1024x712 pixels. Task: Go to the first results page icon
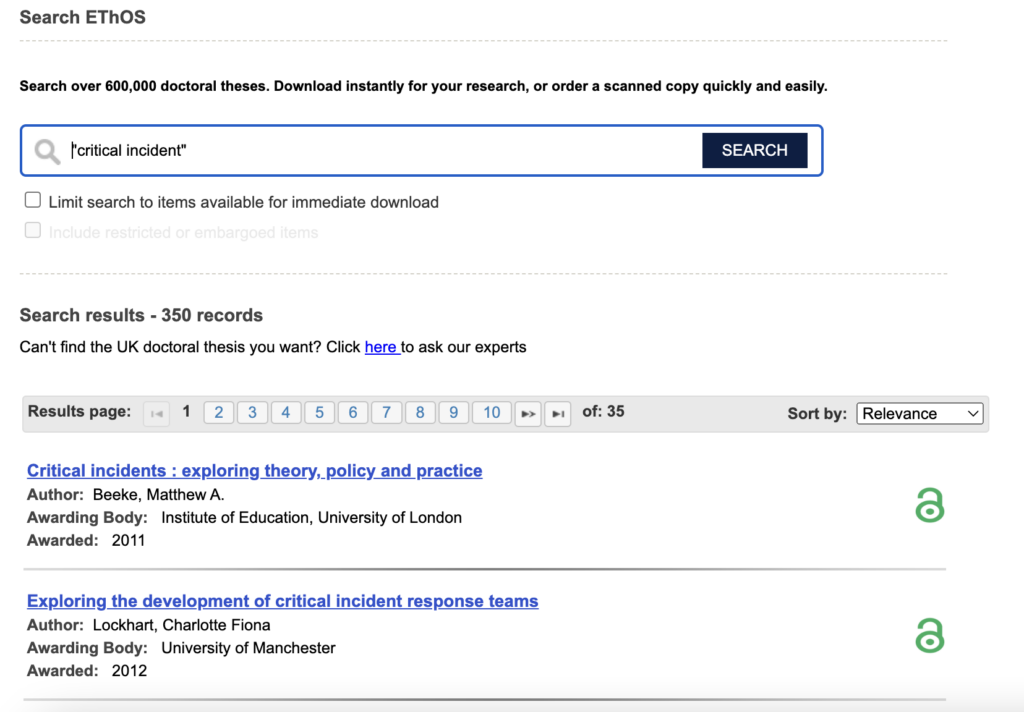(x=157, y=413)
